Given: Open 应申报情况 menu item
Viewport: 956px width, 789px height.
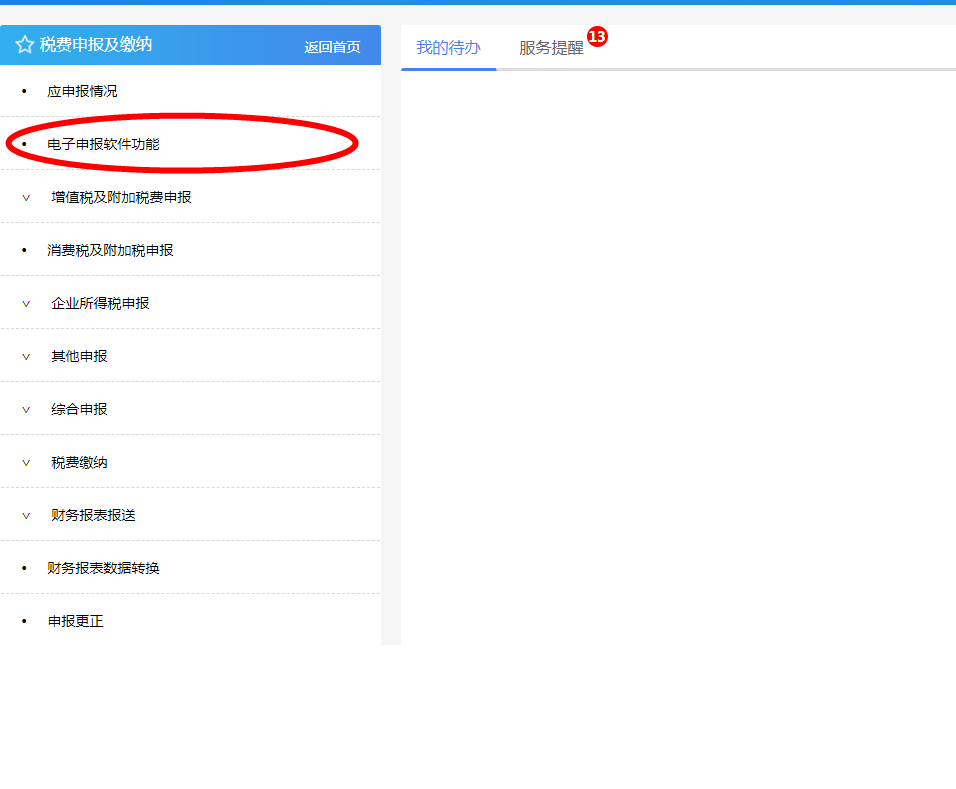Looking at the screenshot, I should tap(82, 91).
